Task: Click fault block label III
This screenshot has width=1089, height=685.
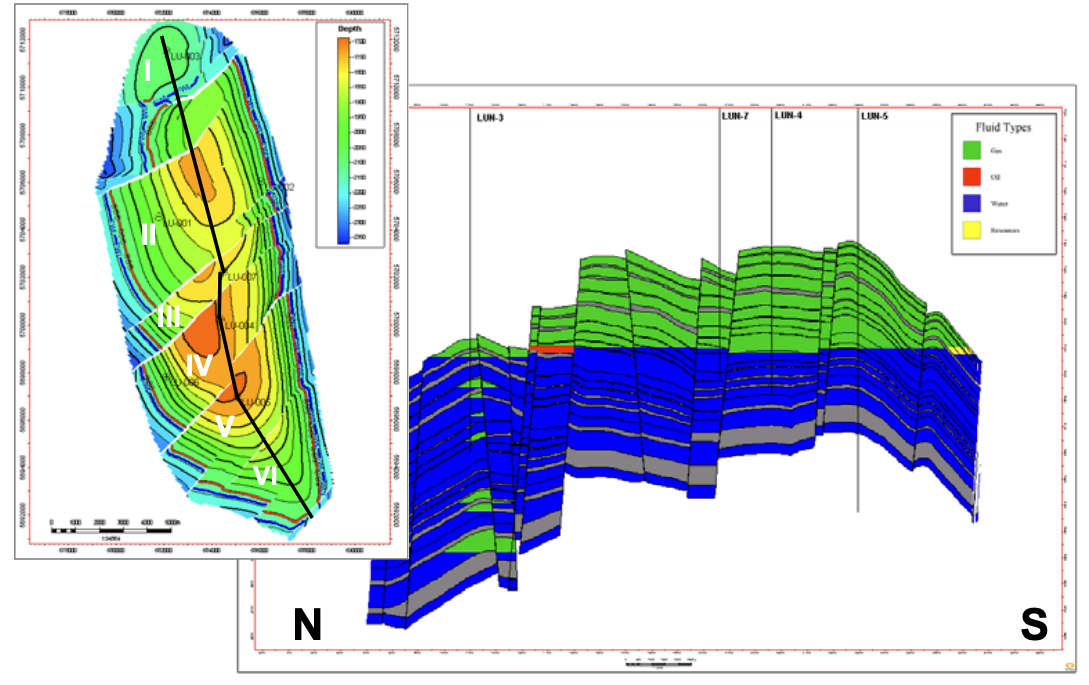Action: [168, 318]
